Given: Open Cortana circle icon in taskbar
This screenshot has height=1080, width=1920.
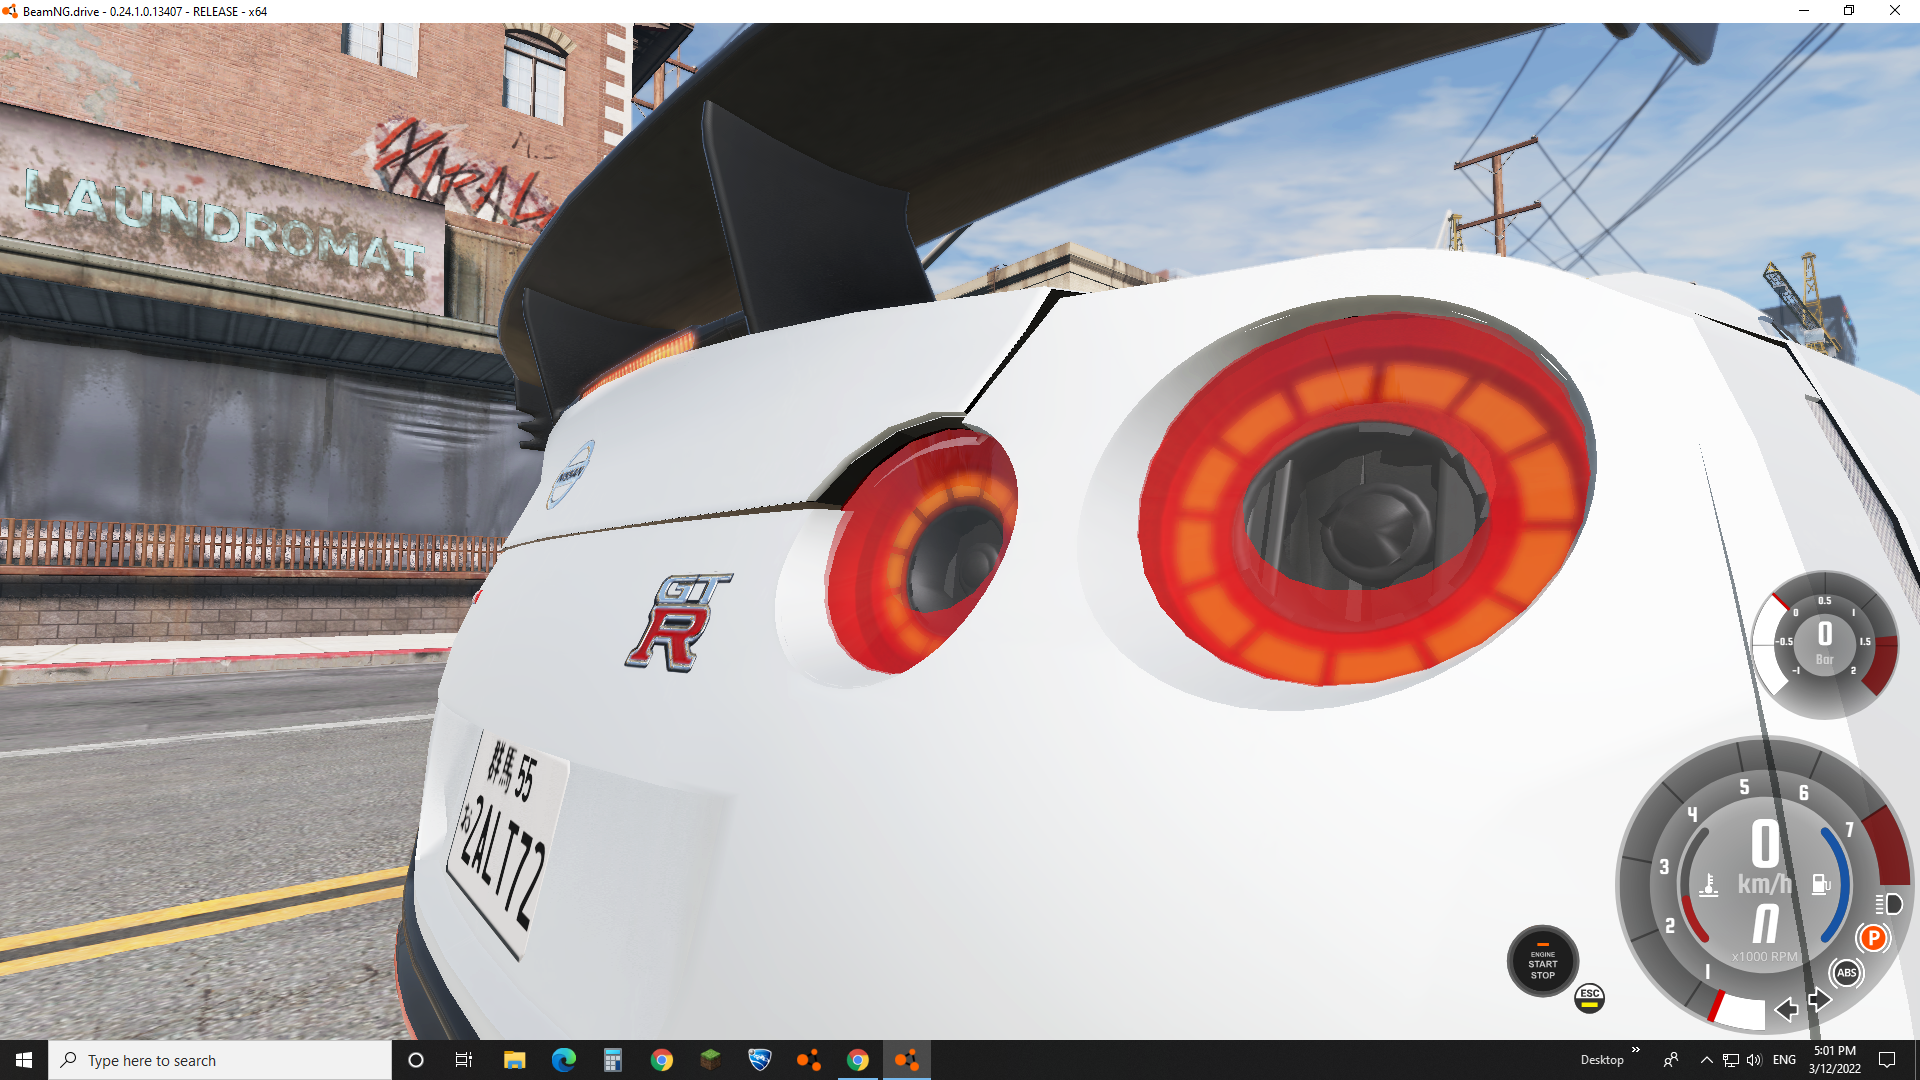Looking at the screenshot, I should click(416, 1060).
